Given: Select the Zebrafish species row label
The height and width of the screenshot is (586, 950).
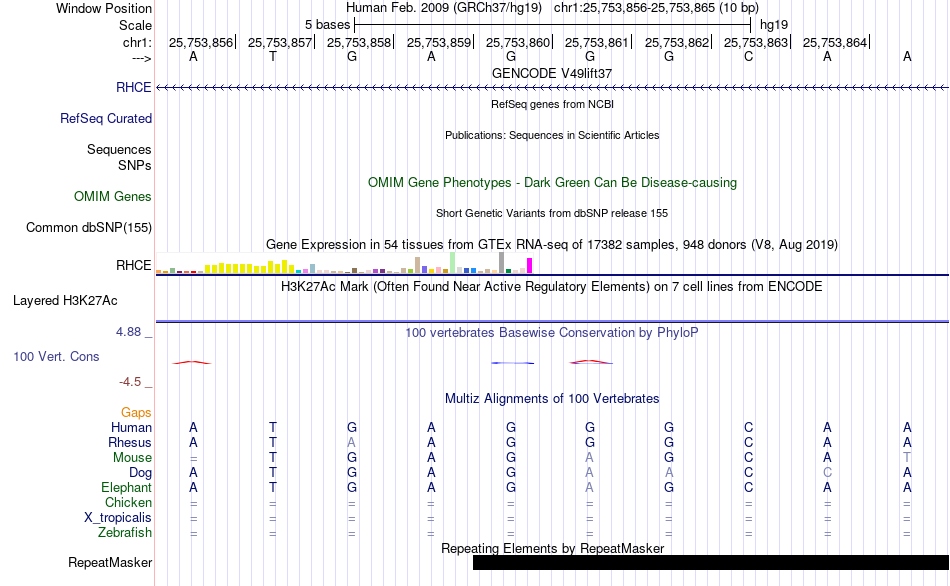Looking at the screenshot, I should click(125, 532).
